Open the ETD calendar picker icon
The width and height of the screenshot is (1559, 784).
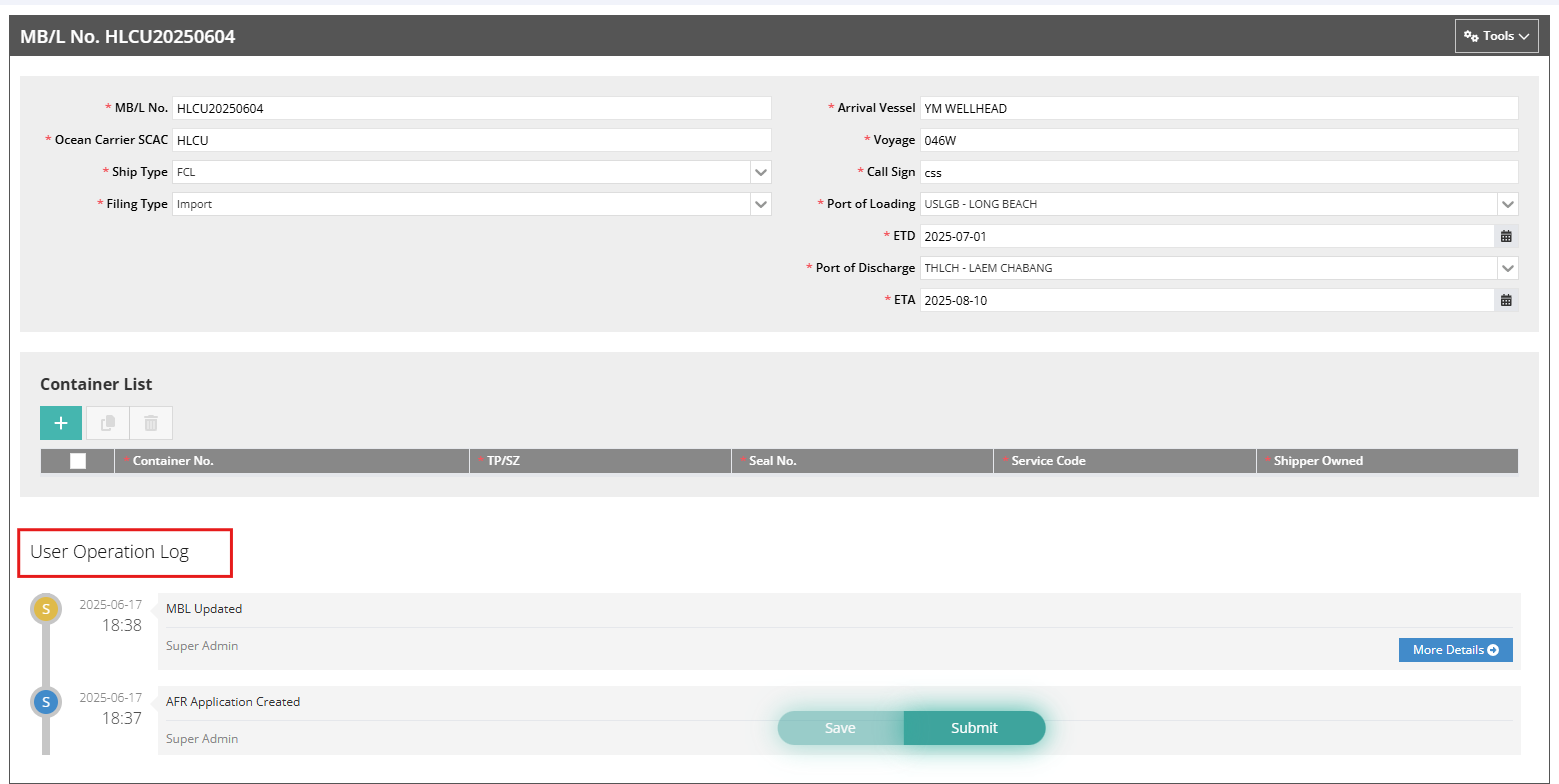click(1506, 236)
